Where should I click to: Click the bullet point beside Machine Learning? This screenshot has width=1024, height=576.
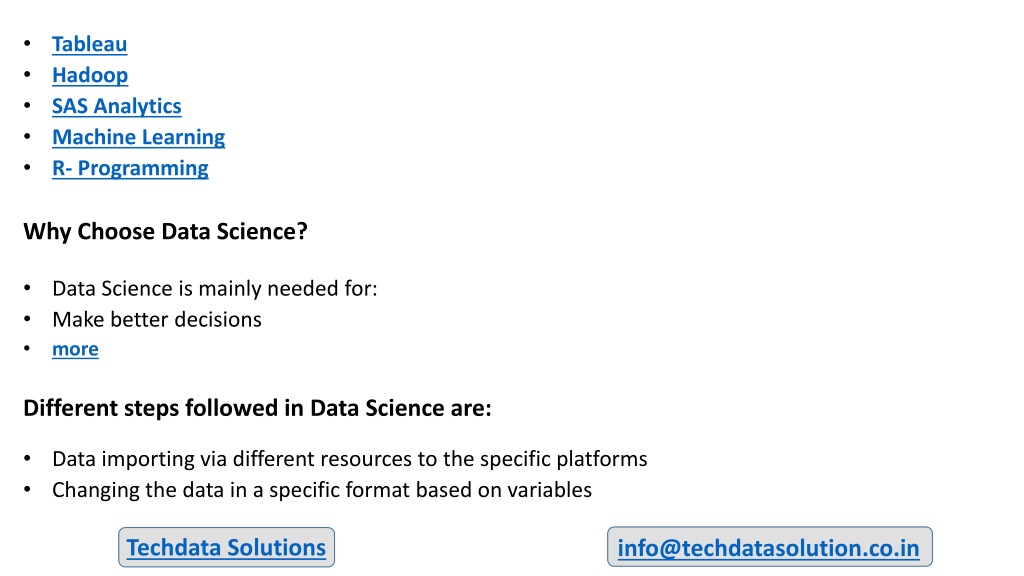point(27,136)
